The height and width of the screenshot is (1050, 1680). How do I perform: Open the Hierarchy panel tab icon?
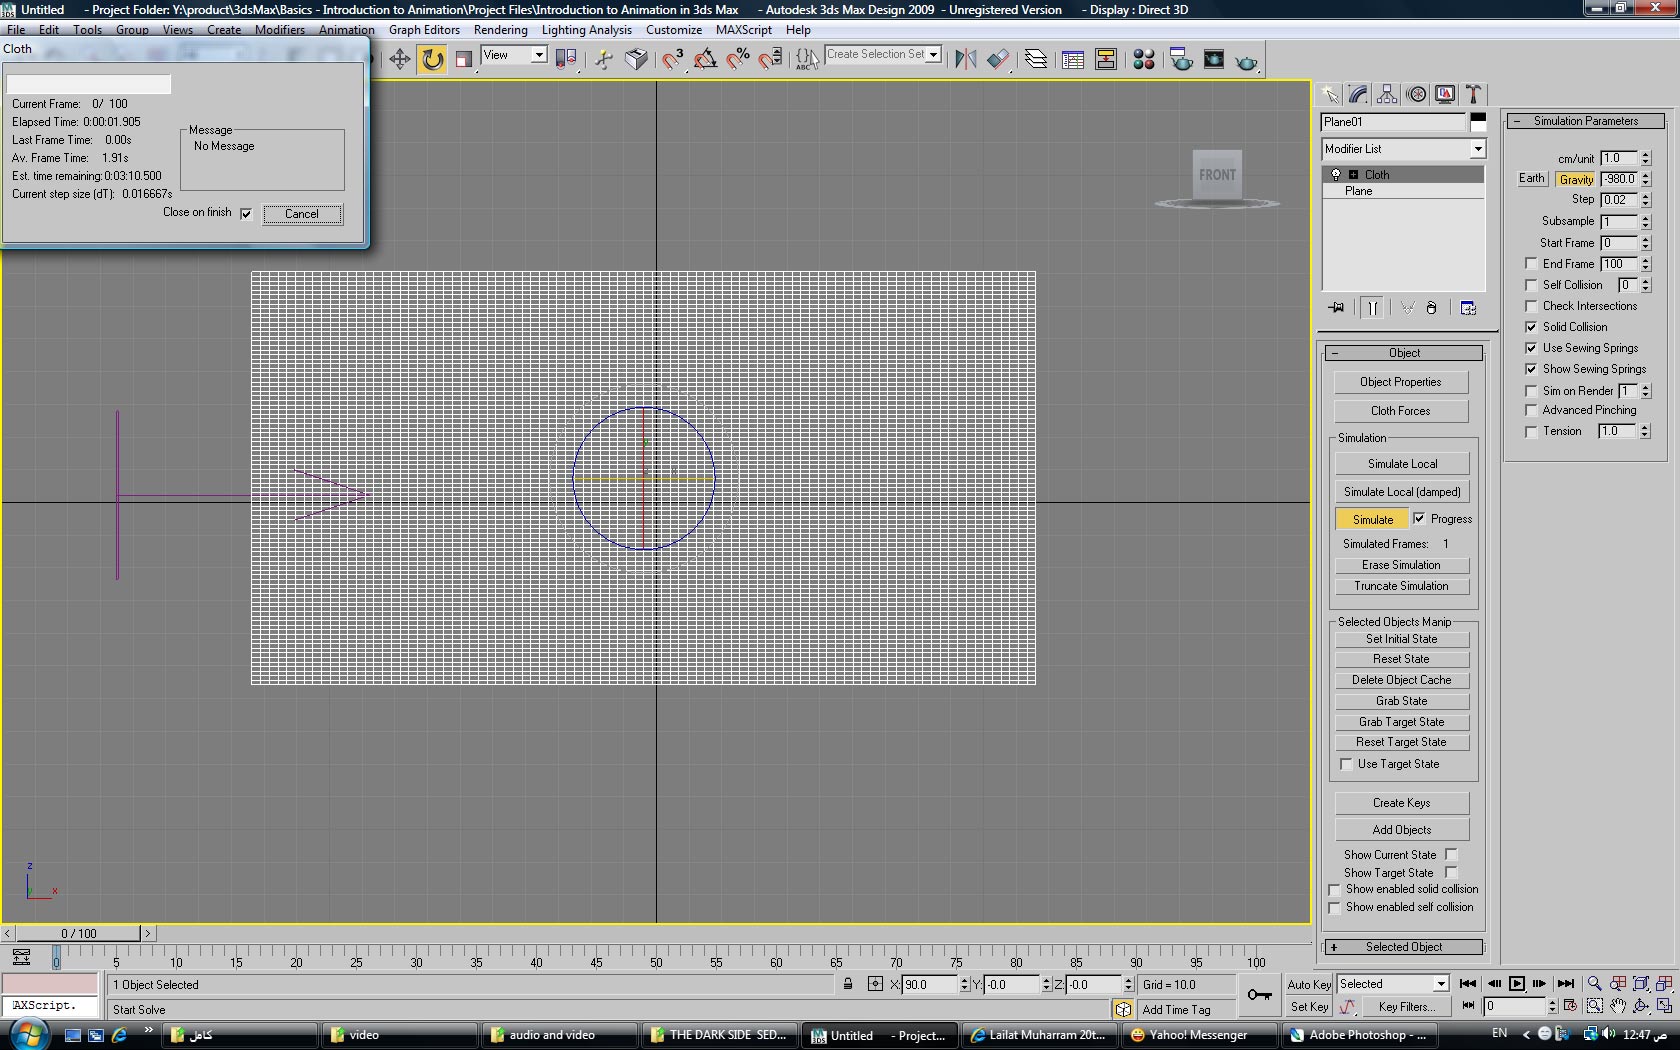(1387, 94)
